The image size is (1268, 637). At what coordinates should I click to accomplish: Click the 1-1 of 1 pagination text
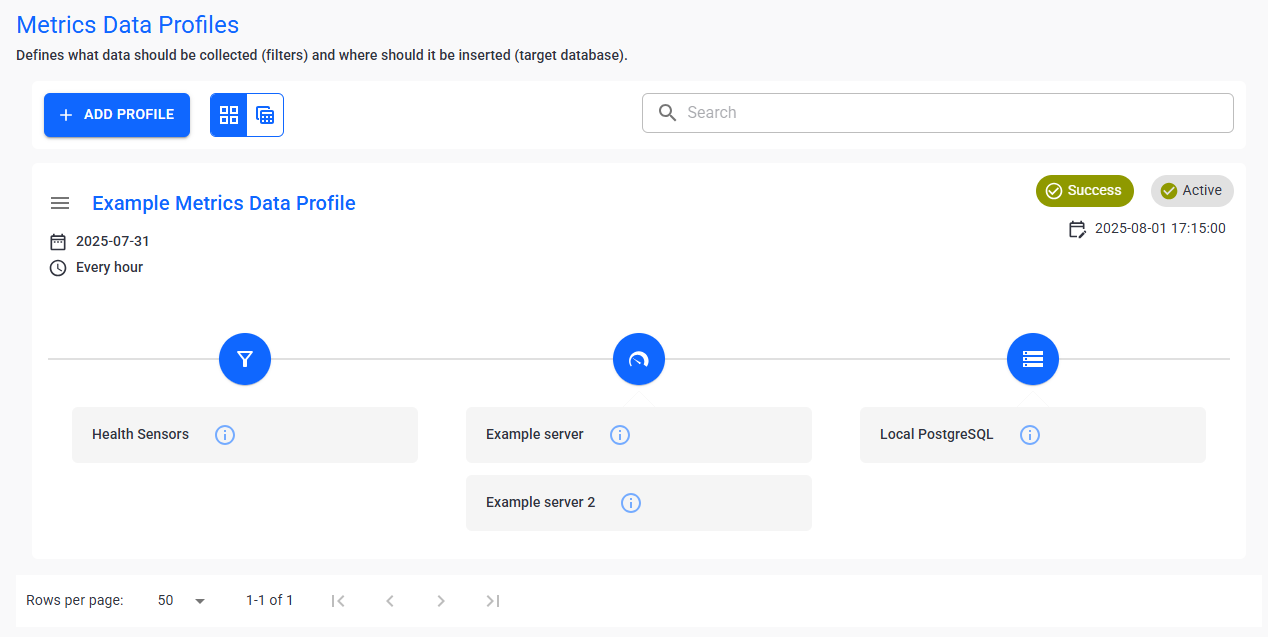coord(270,601)
